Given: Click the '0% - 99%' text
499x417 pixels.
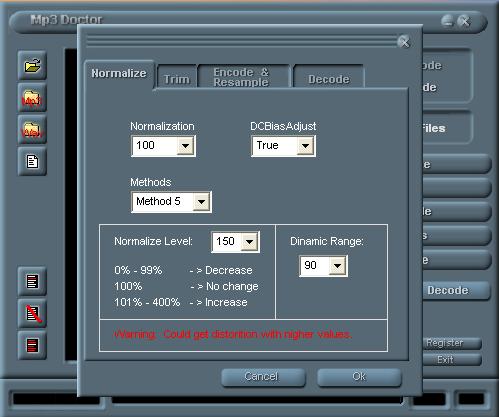Looking at the screenshot, I should click(138, 270).
